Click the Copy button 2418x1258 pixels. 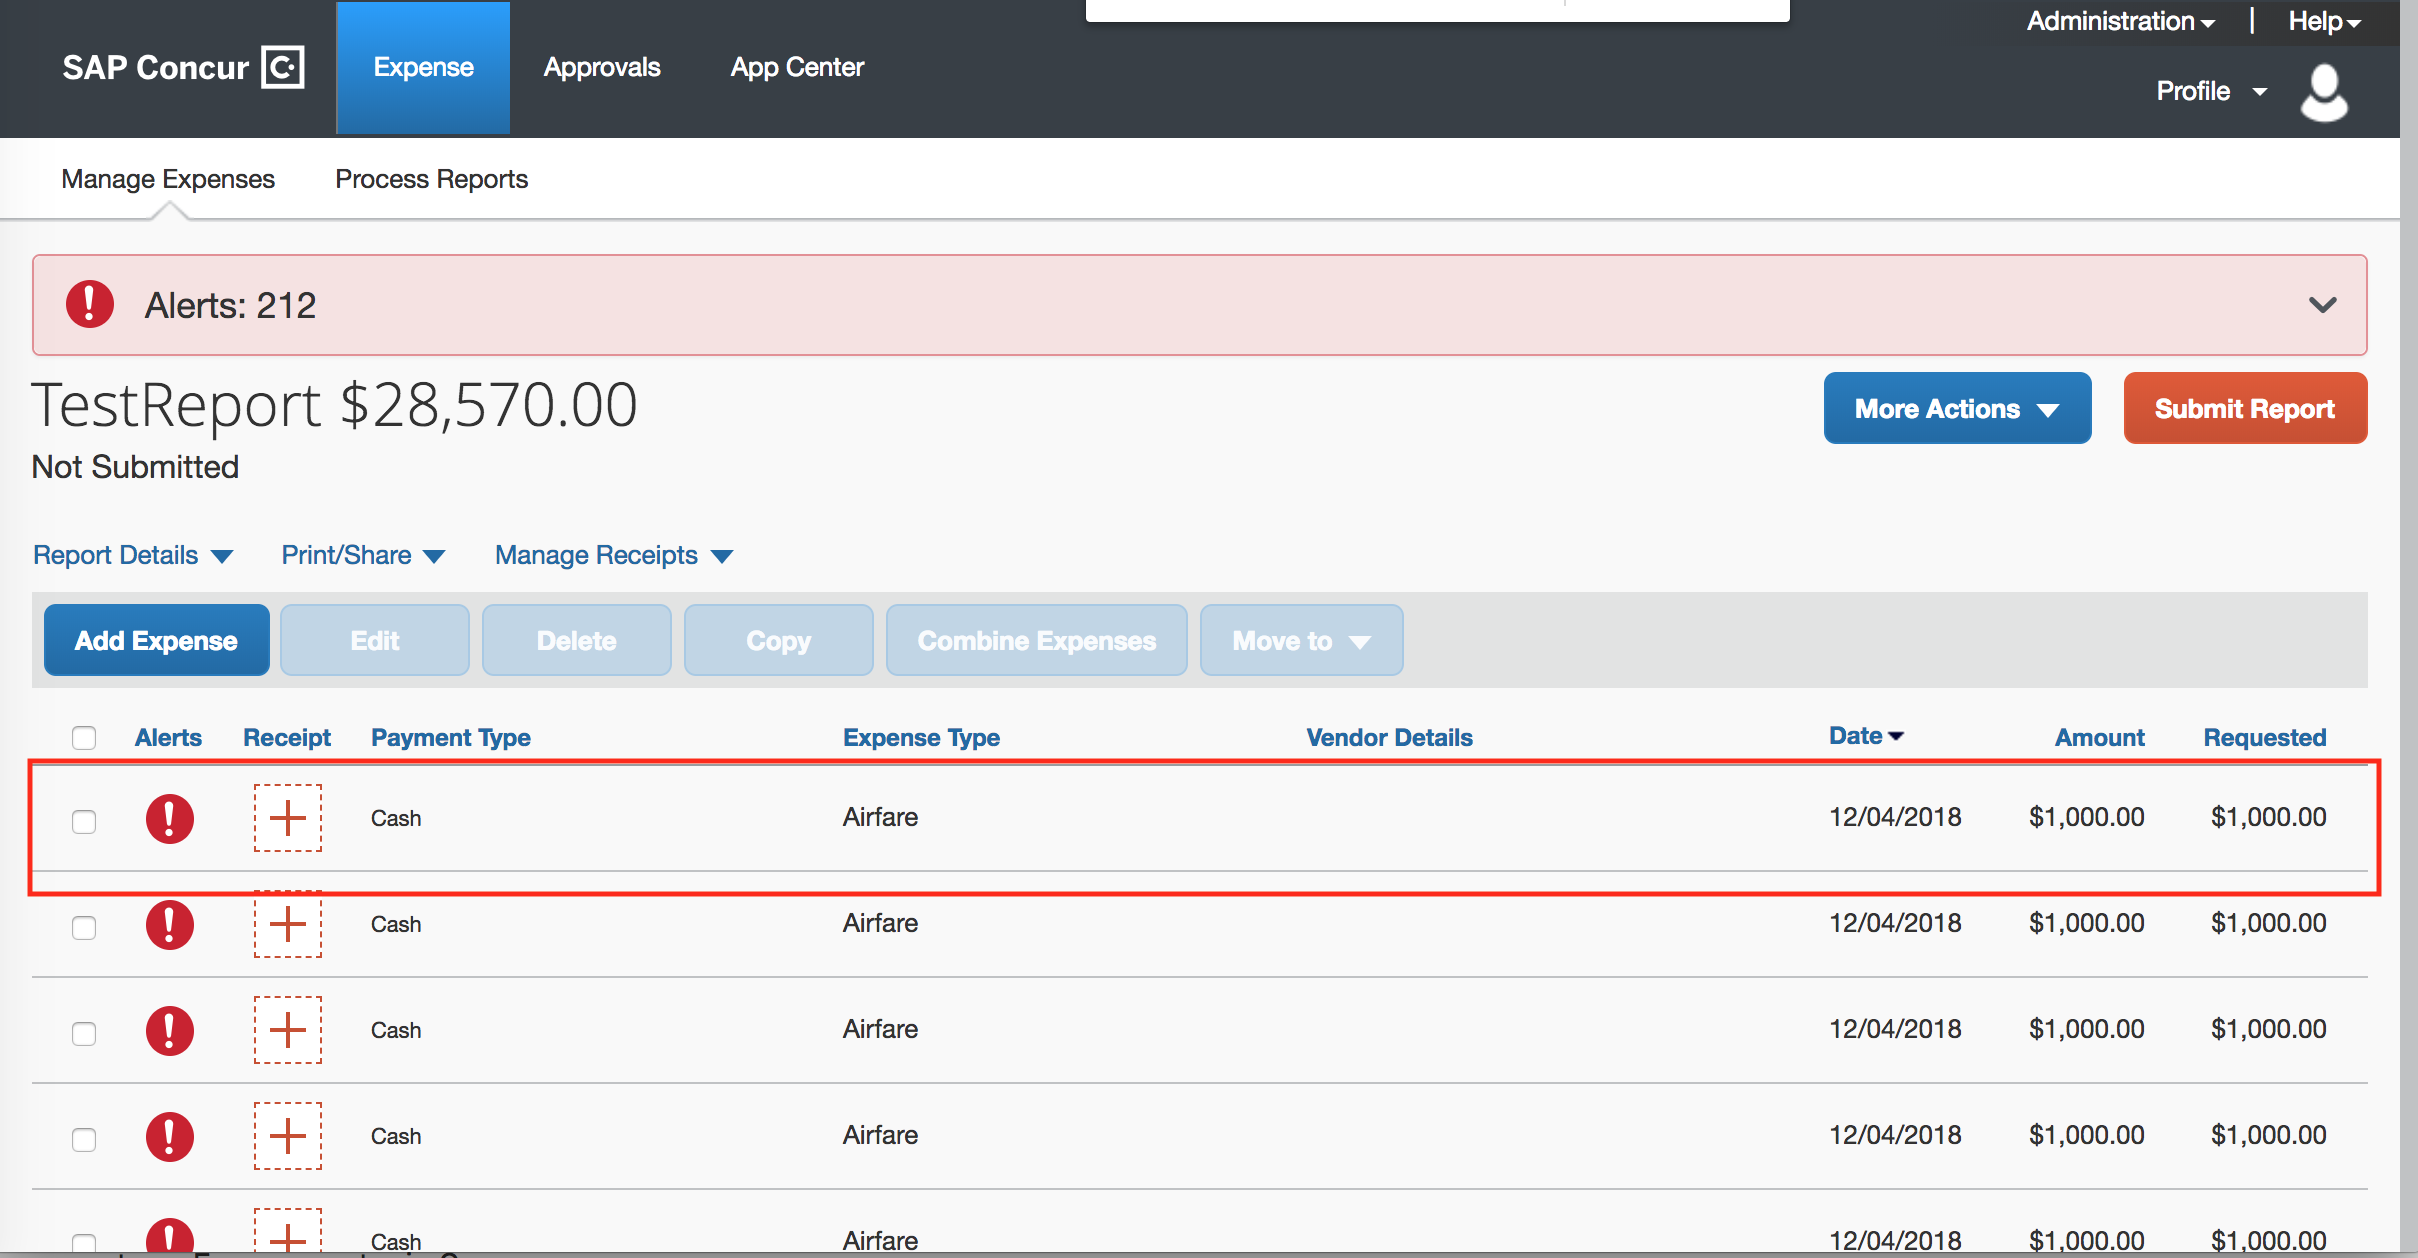coord(779,640)
